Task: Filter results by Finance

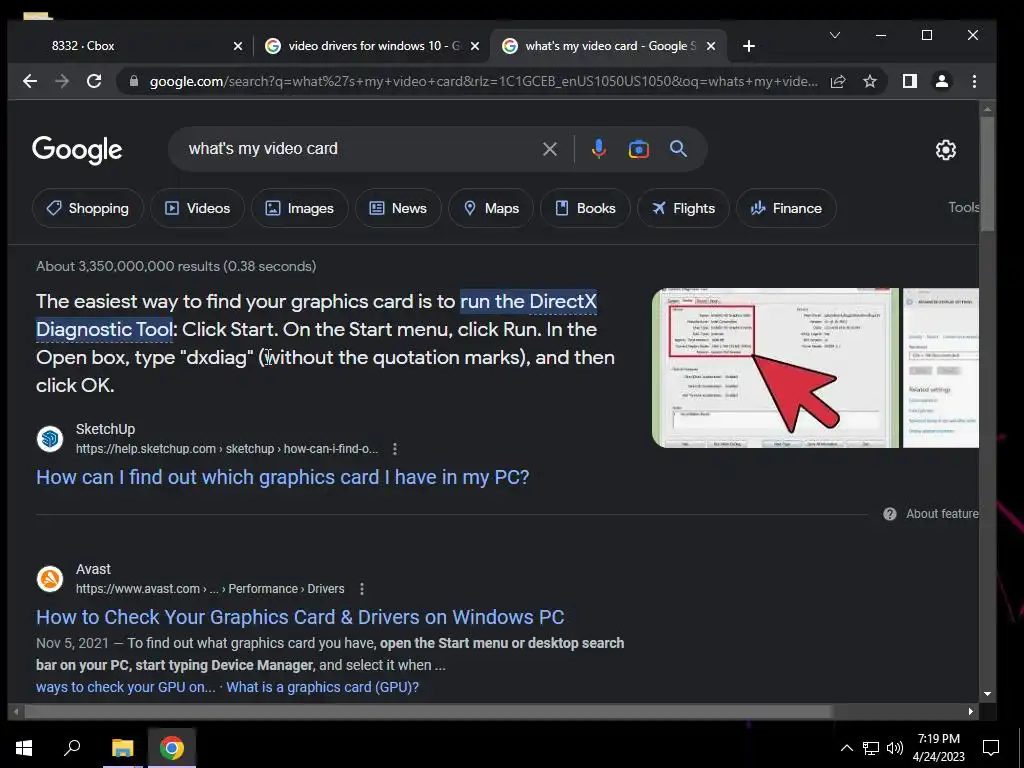Action: 786,208
